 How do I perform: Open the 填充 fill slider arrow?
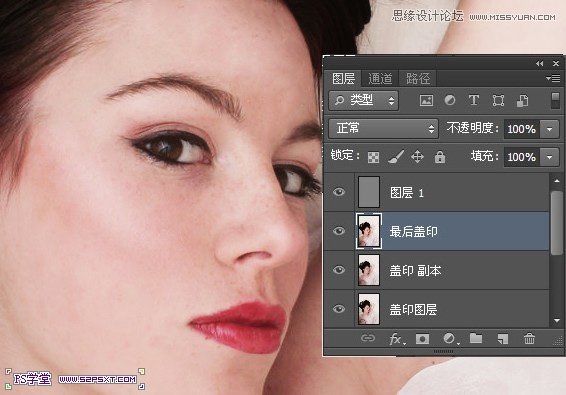coord(550,157)
